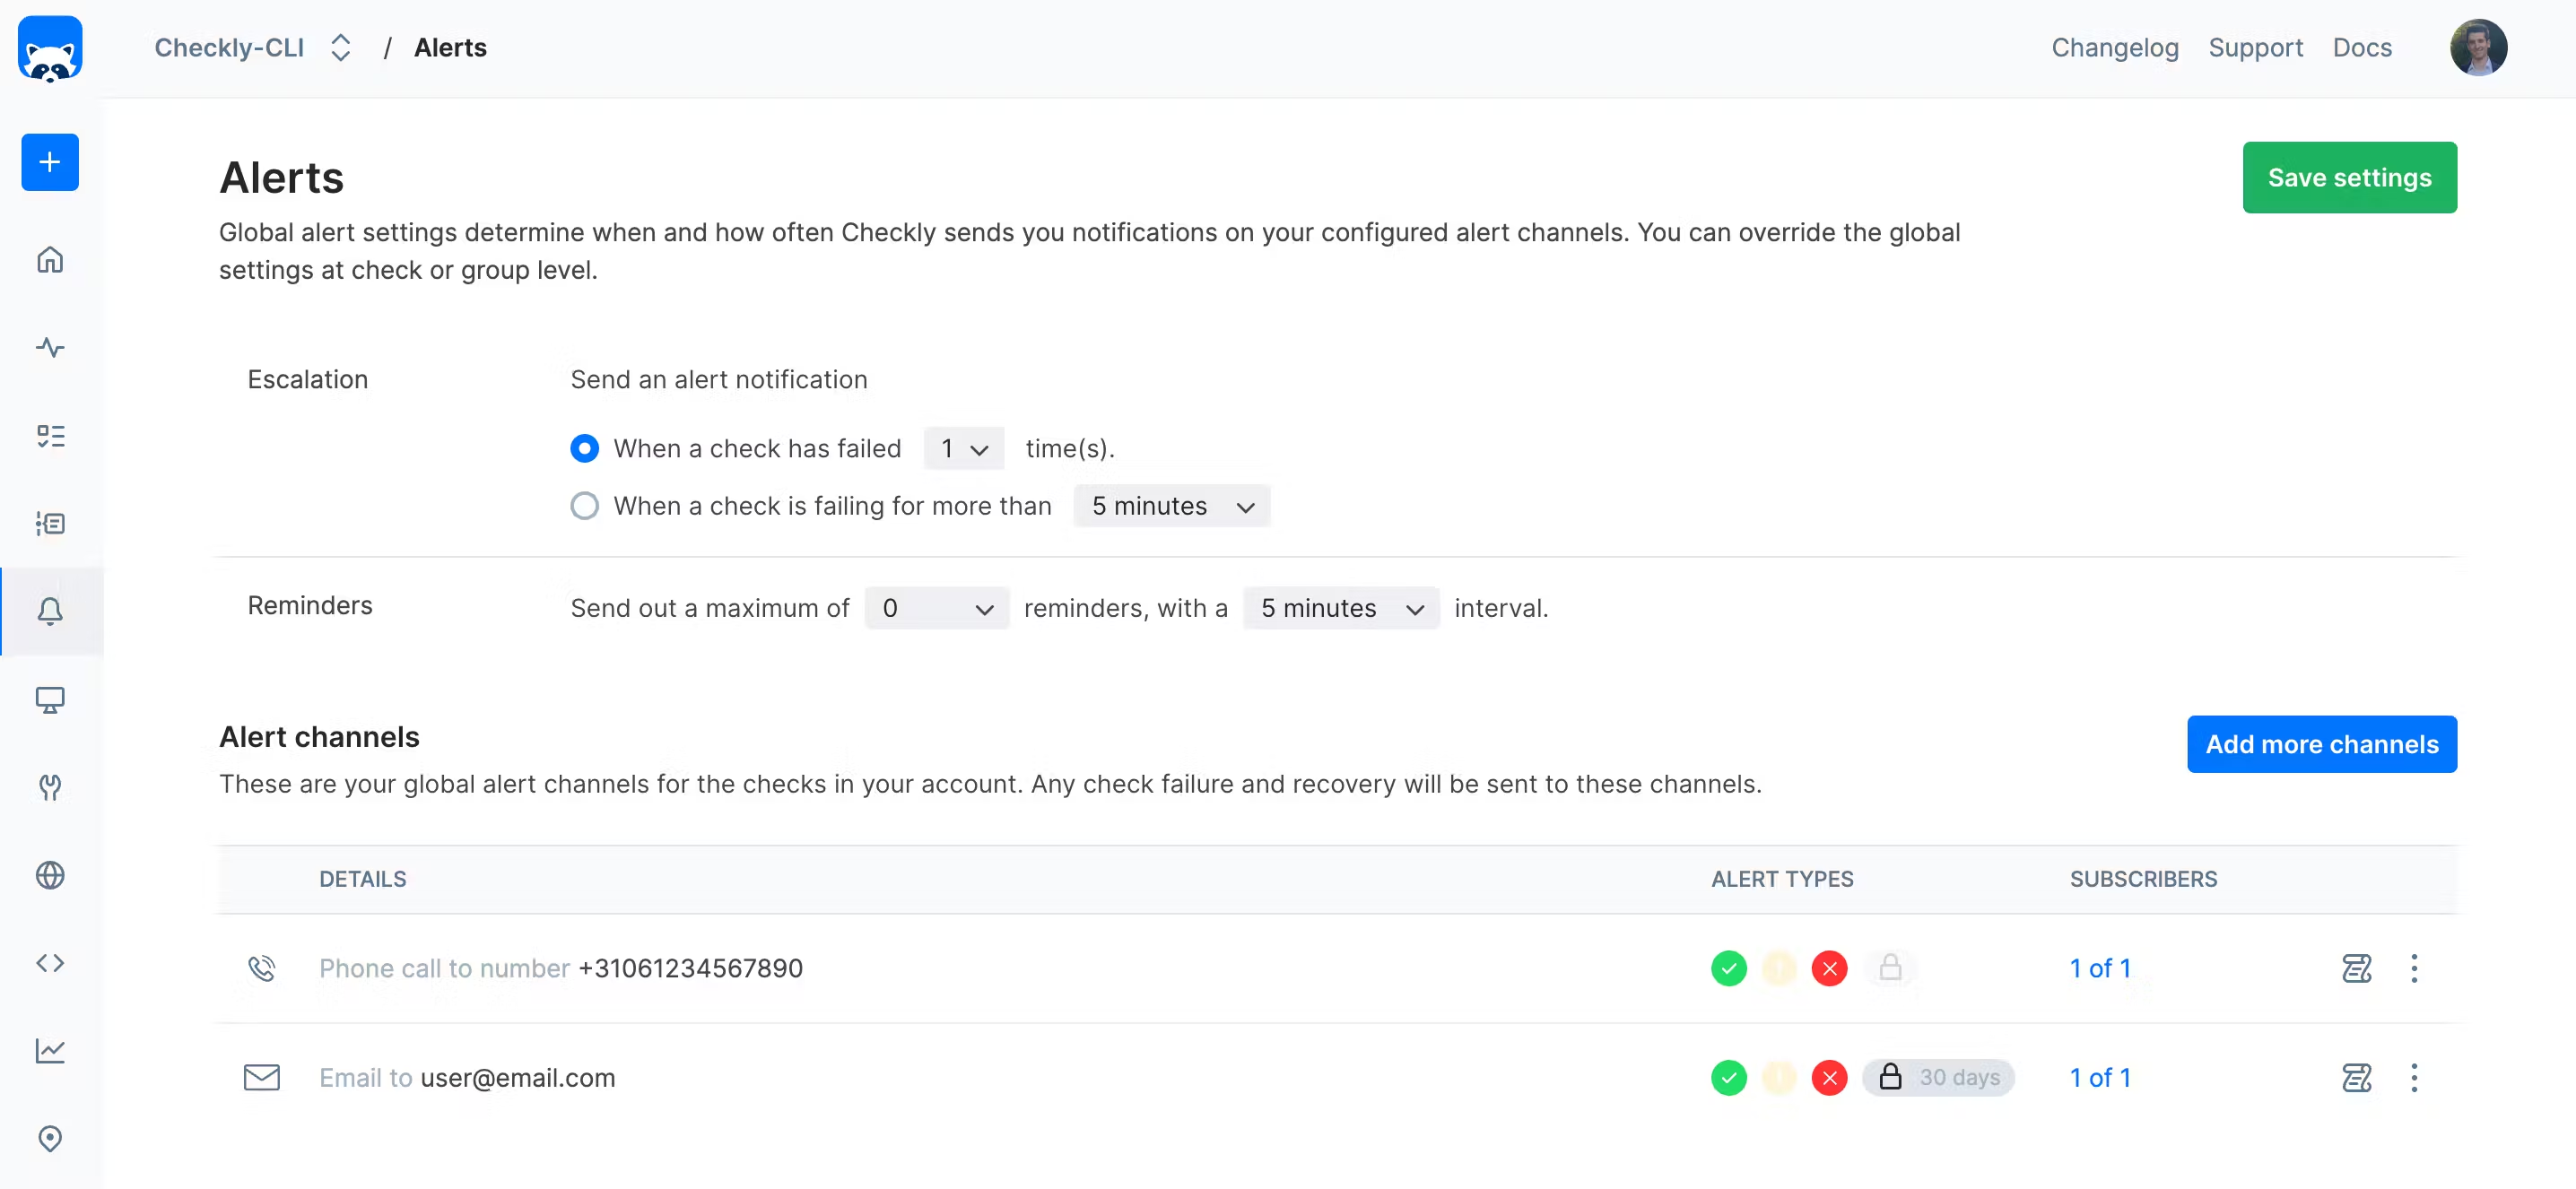2576x1189 pixels.
Task: Select 'When a check is failing for more than' radio
Action: pos(585,506)
